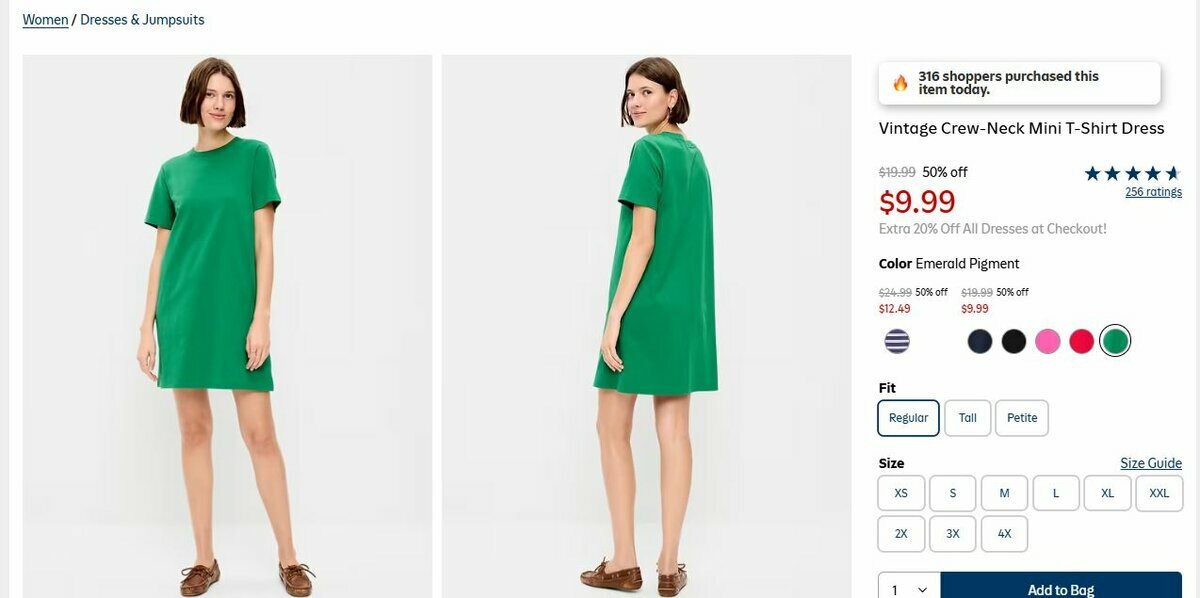Image resolution: width=1200 pixels, height=598 pixels.
Task: Pick size 3X
Action: (x=953, y=534)
